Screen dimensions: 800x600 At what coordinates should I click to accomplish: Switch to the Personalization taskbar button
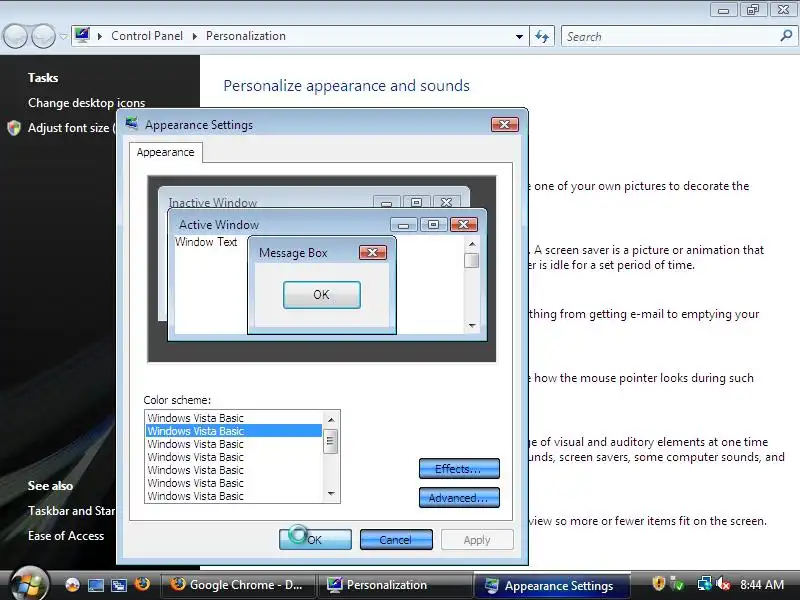(394, 585)
